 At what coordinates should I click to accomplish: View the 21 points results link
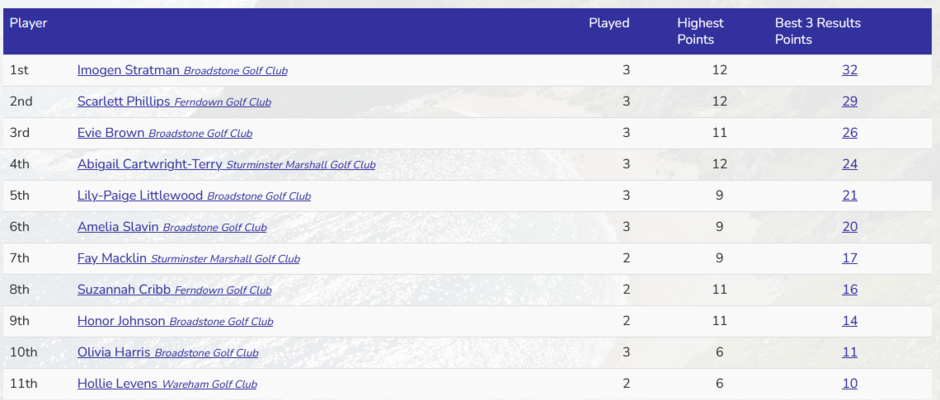[849, 196]
